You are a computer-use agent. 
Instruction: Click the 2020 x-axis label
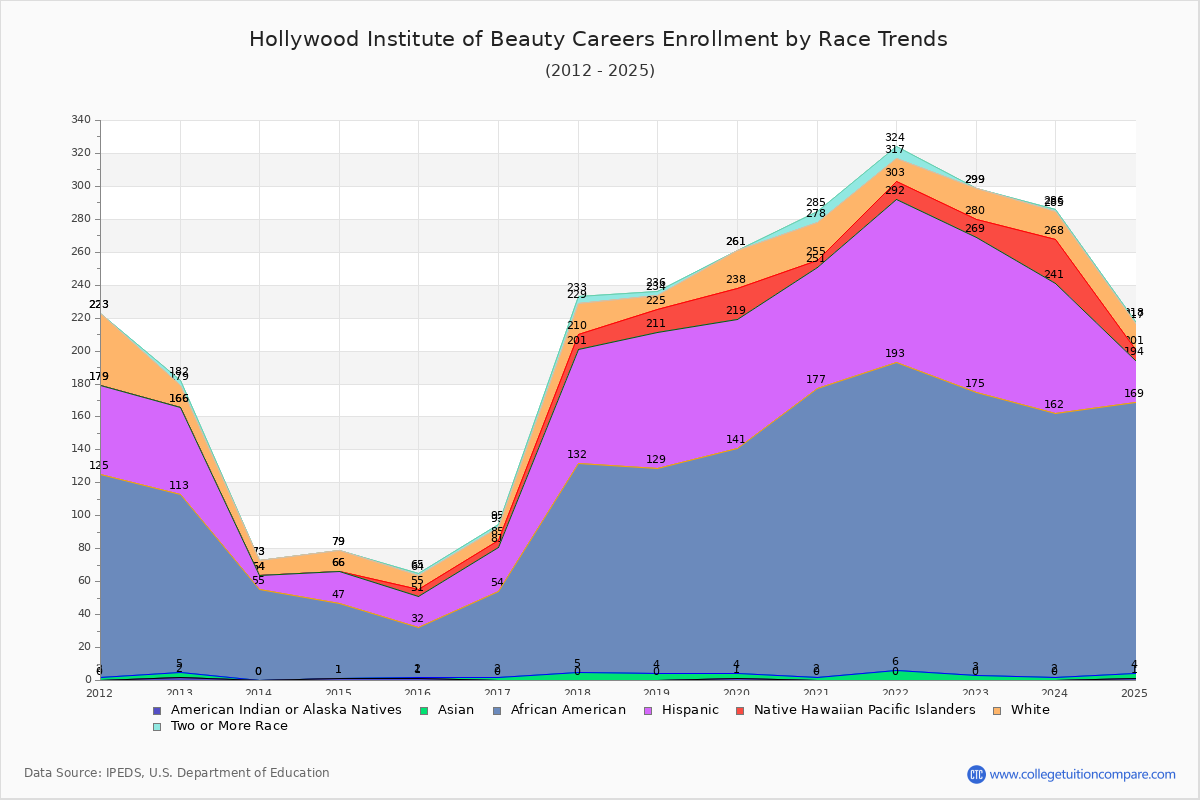click(737, 692)
